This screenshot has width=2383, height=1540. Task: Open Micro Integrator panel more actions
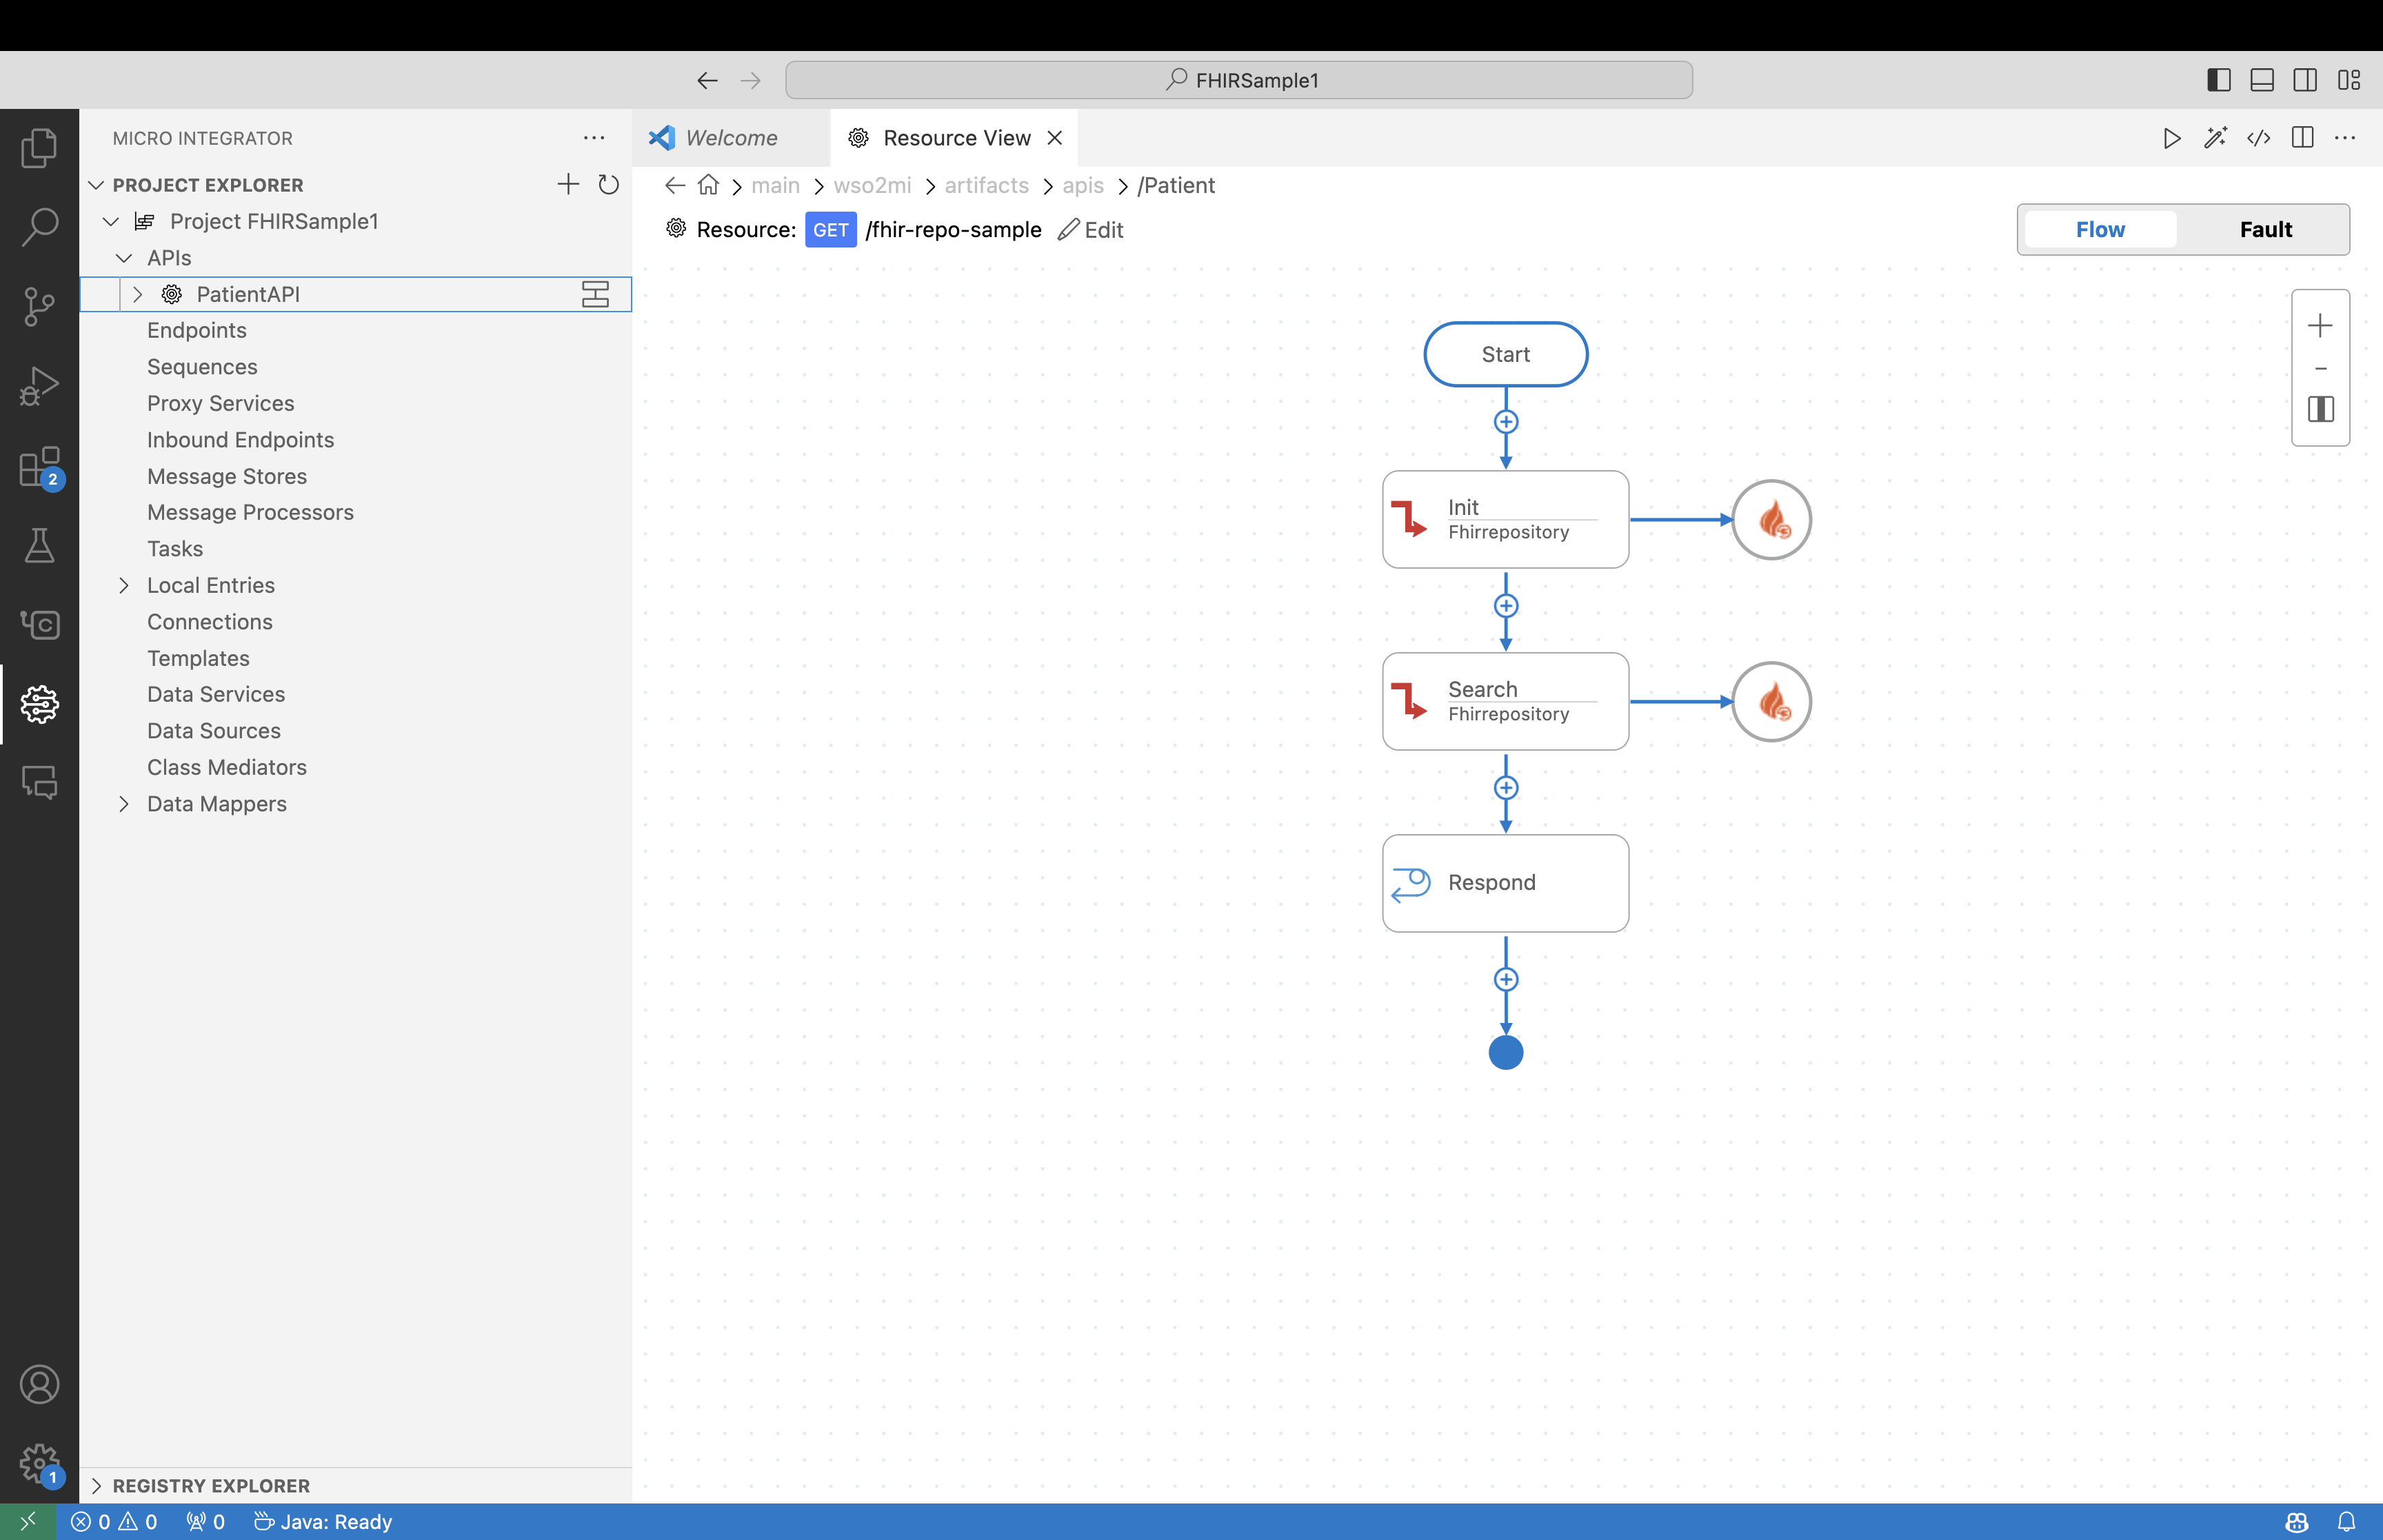tap(594, 138)
